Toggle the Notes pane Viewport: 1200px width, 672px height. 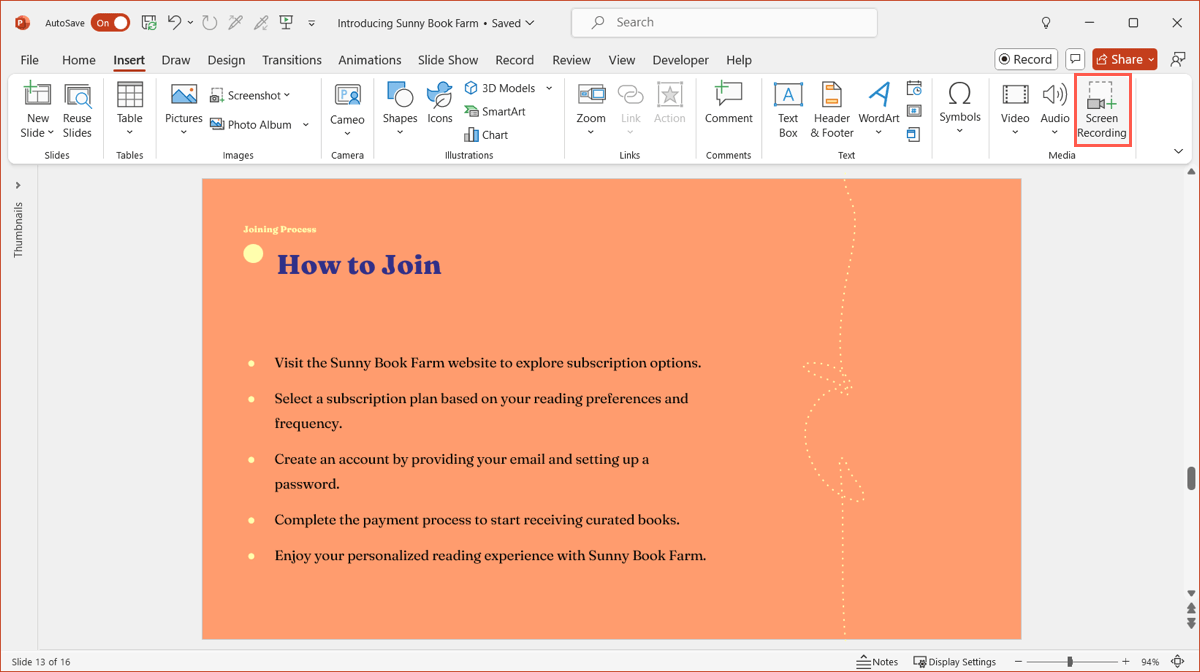[x=877, y=662]
